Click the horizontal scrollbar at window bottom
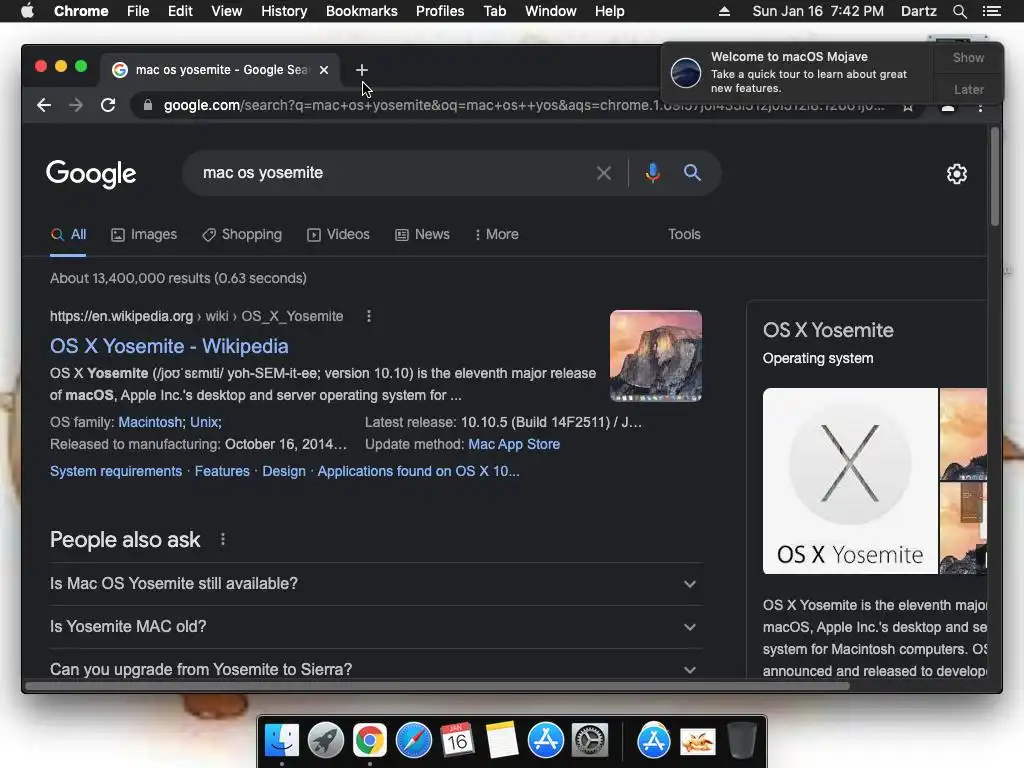 tap(438, 686)
